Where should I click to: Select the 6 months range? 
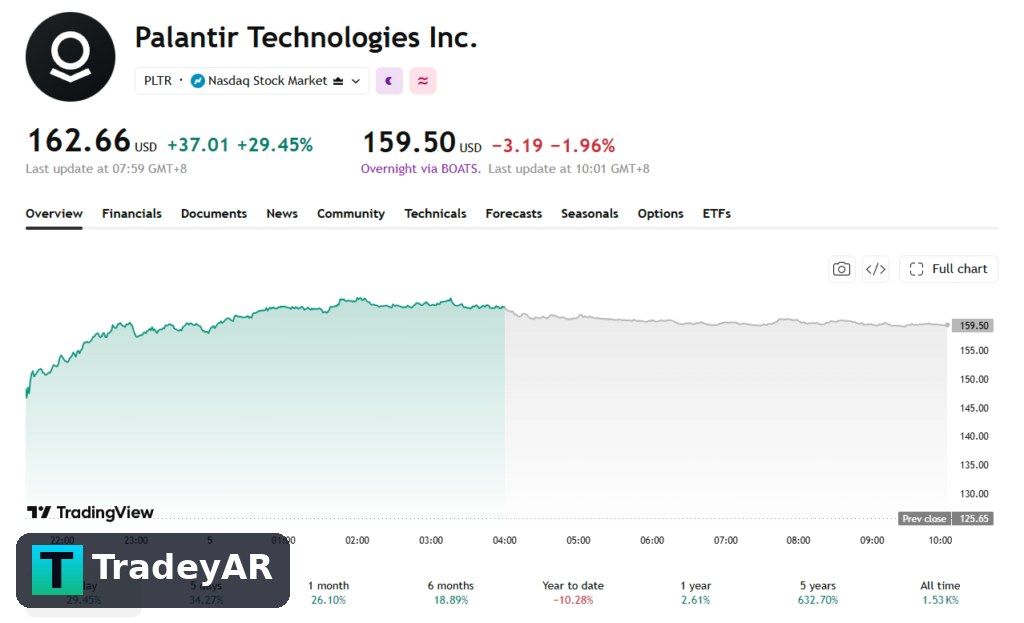pos(451,592)
